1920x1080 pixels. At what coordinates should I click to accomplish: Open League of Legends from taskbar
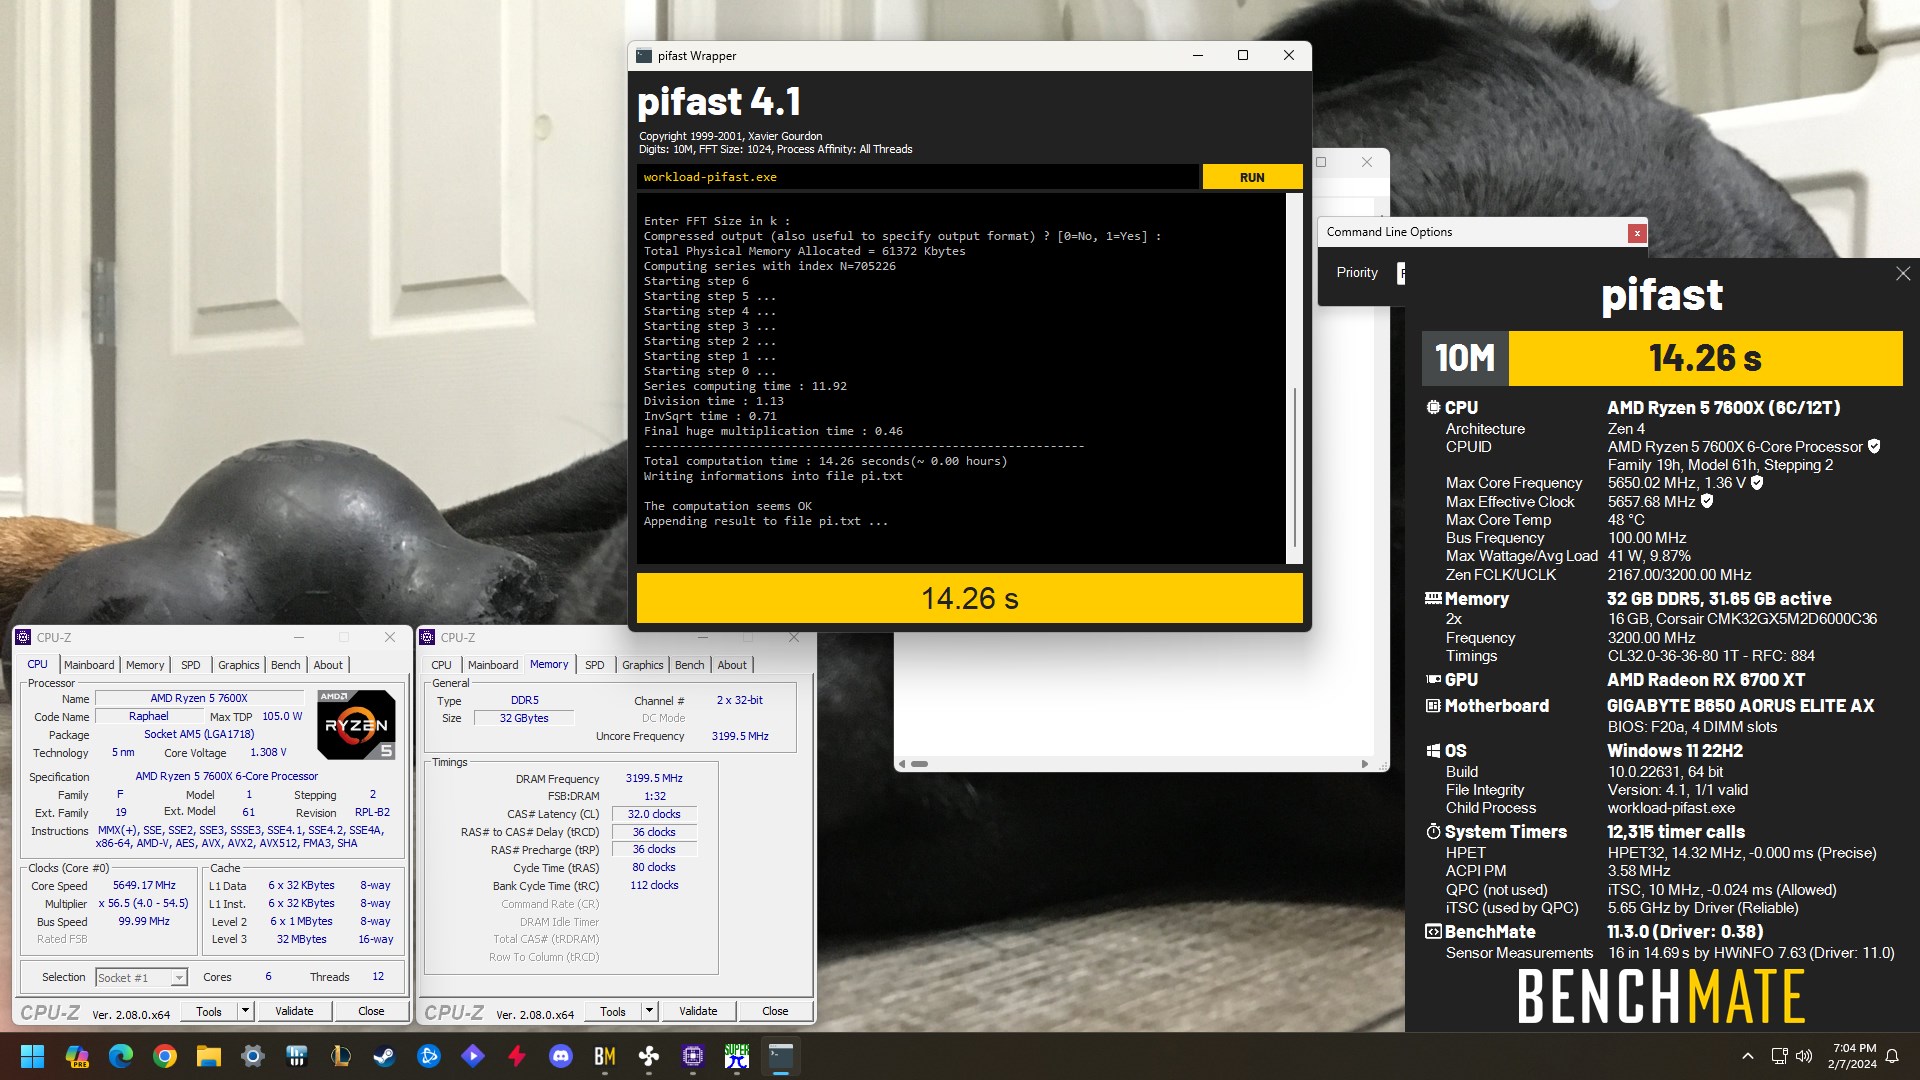[340, 1056]
